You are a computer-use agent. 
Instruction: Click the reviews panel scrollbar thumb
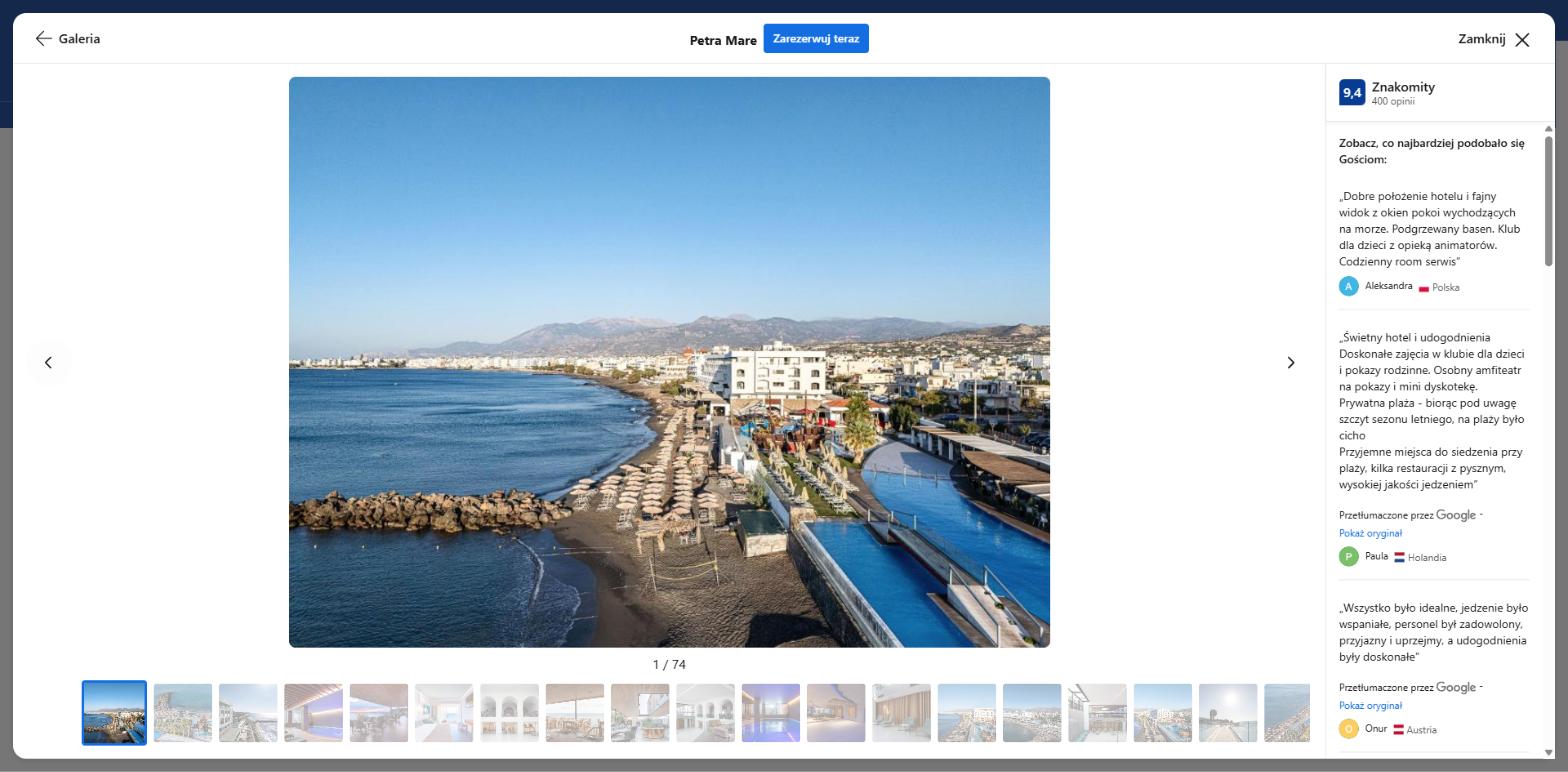pos(1549,200)
